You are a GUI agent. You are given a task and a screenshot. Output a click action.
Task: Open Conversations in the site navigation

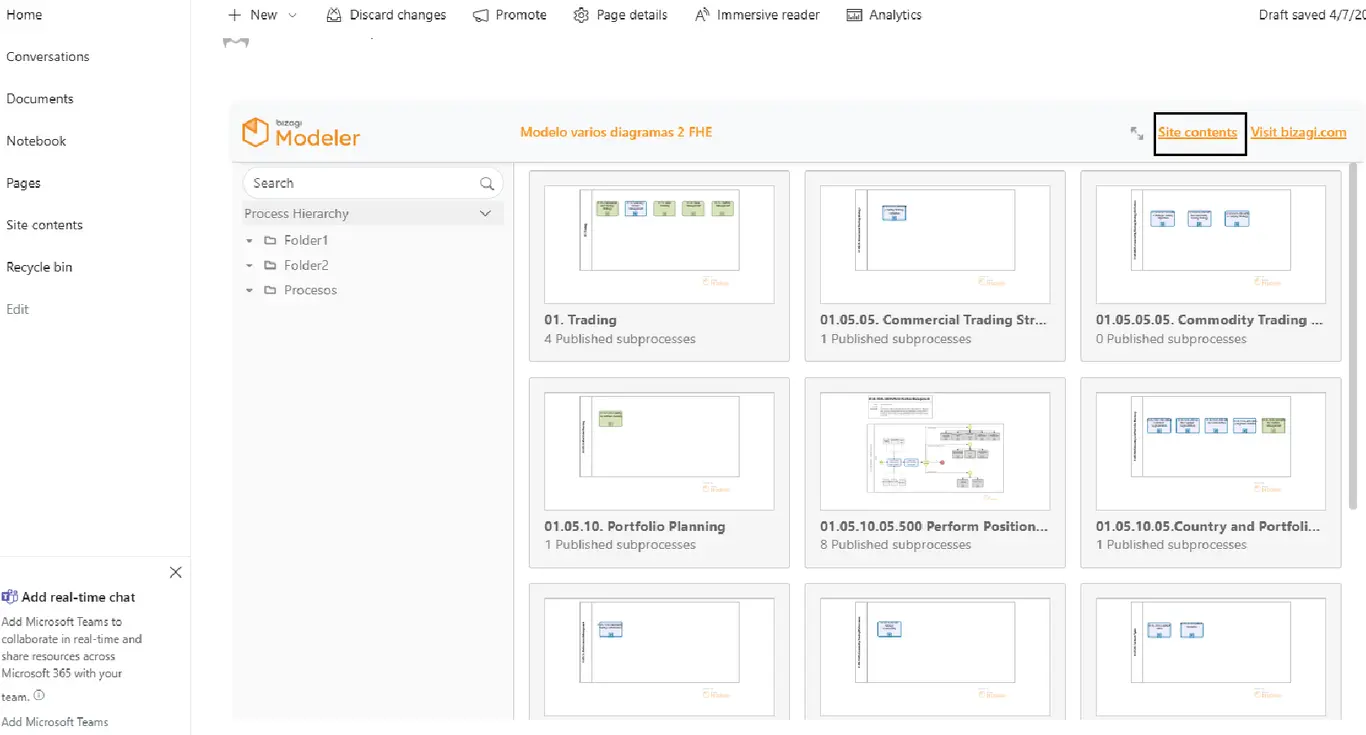pos(48,57)
